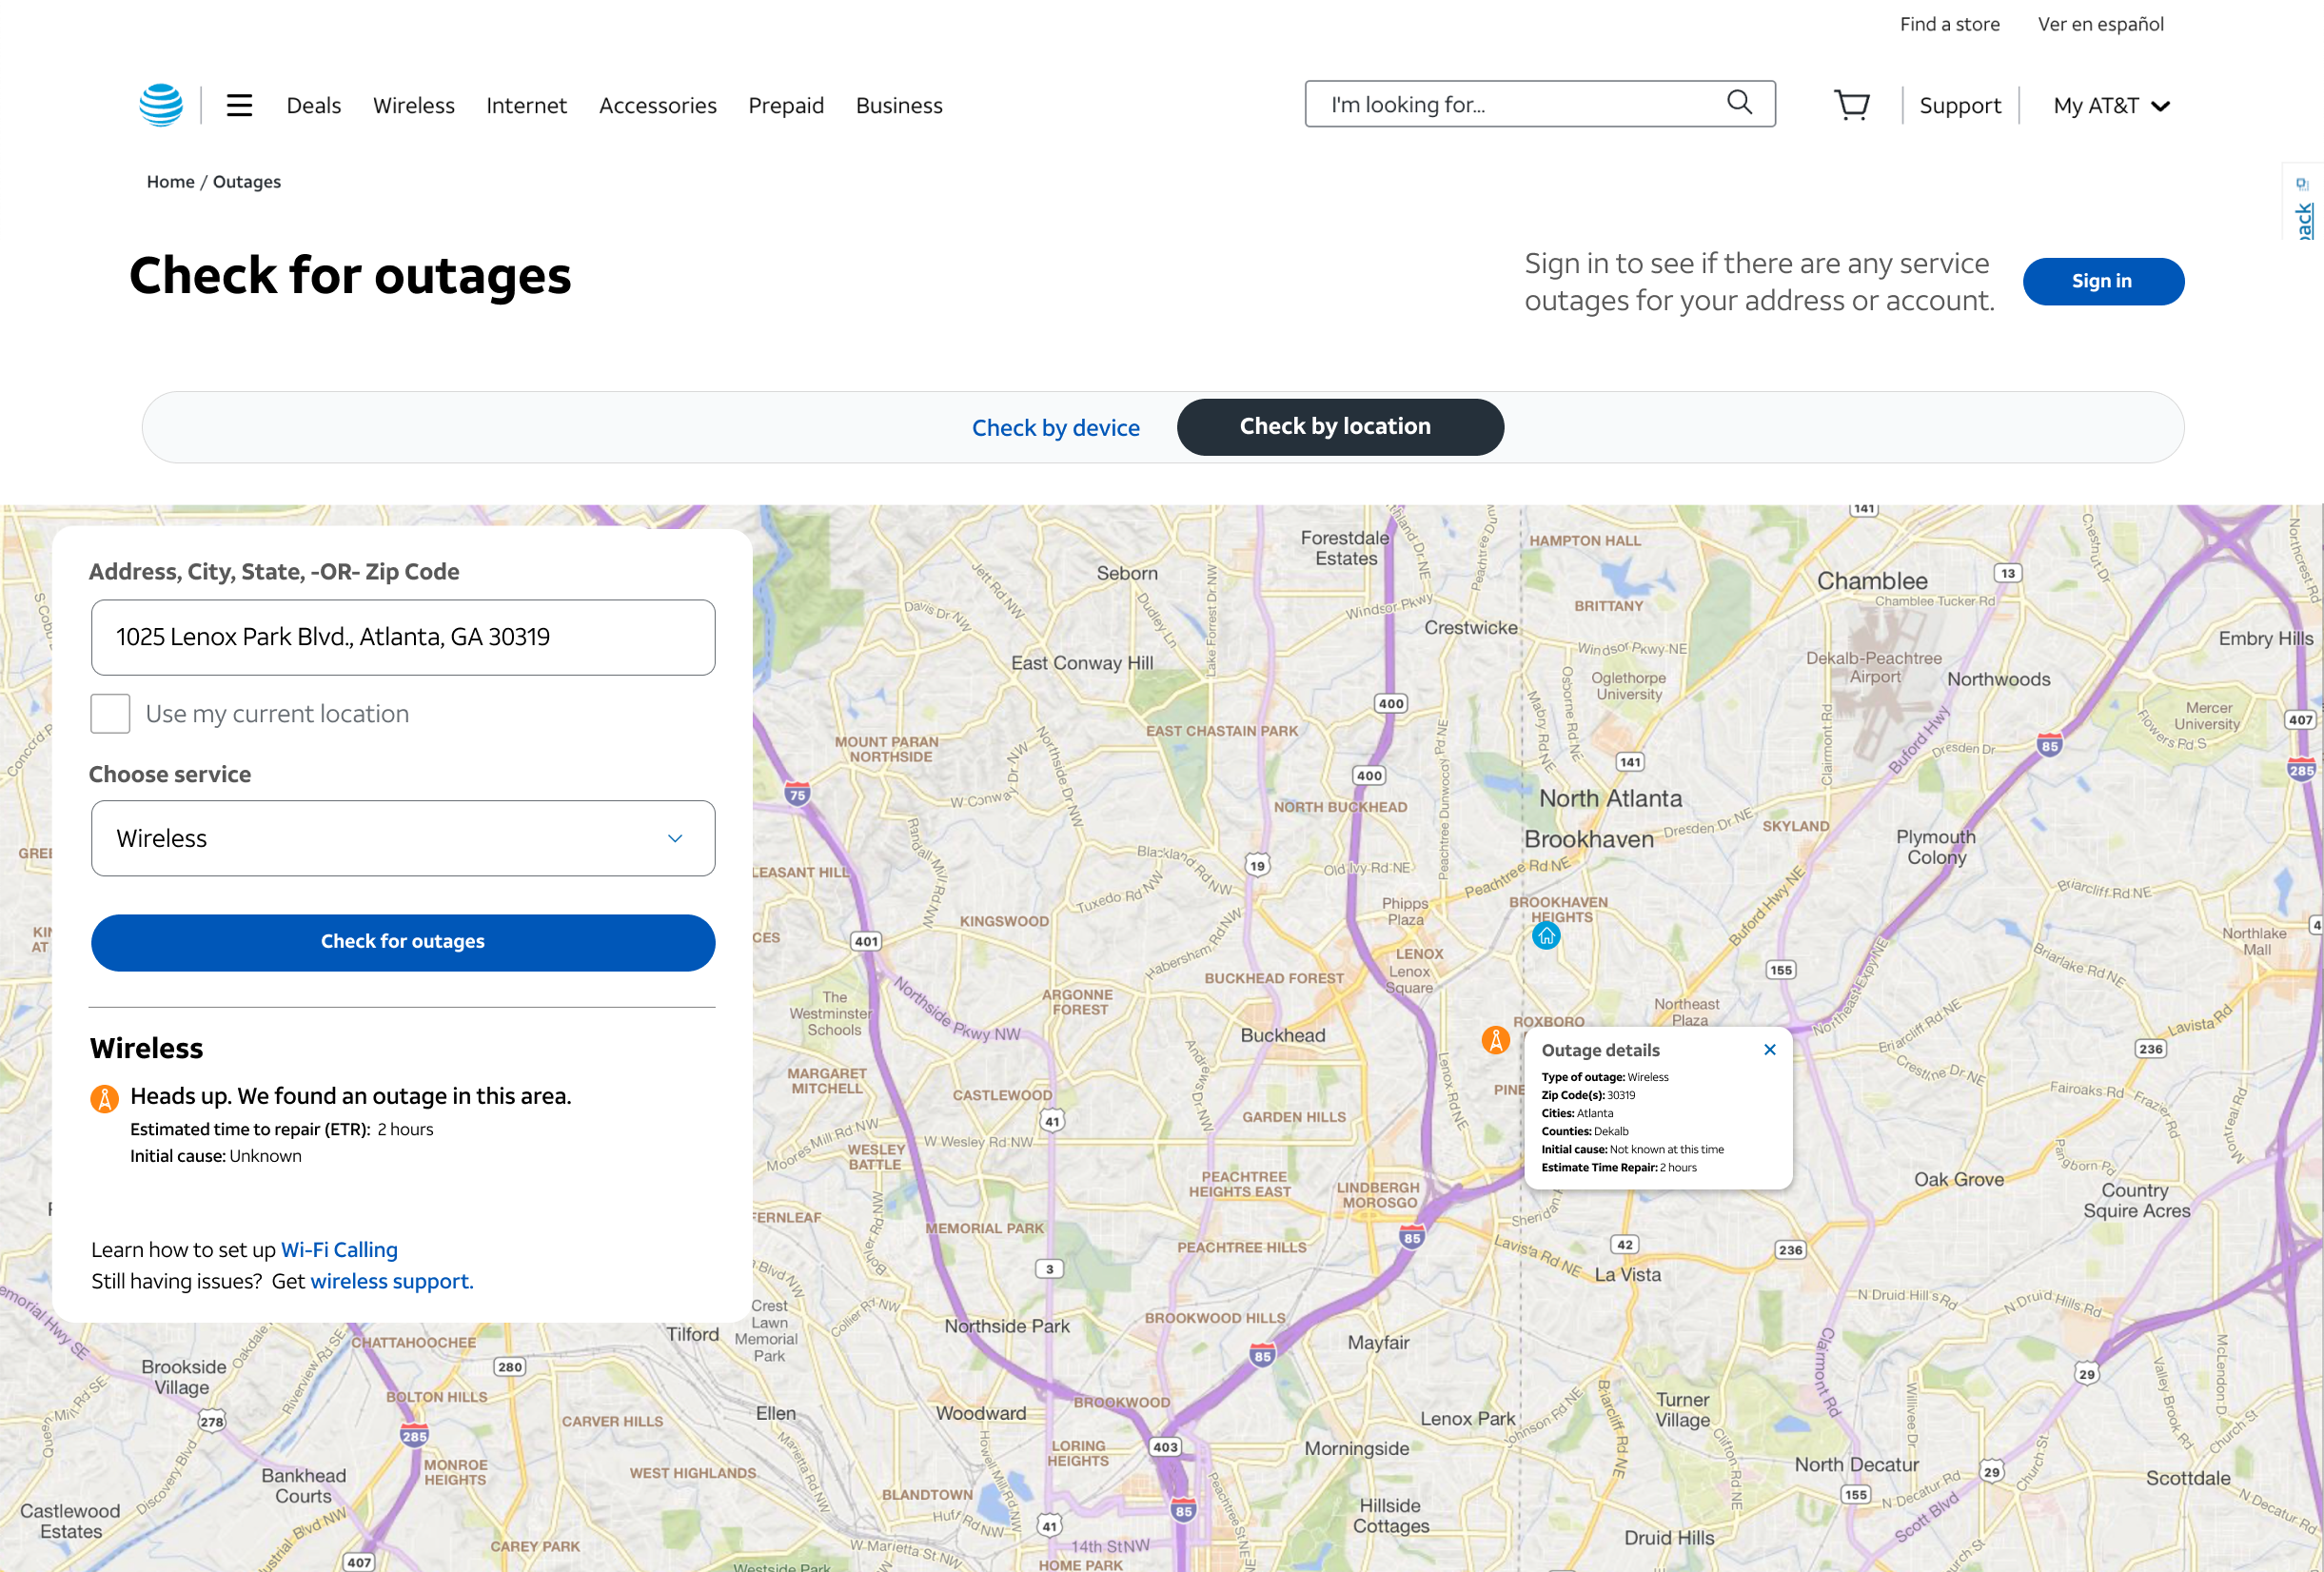Open the hamburger navigation menu
Viewport: 2324px width, 1572px height.
[239, 105]
